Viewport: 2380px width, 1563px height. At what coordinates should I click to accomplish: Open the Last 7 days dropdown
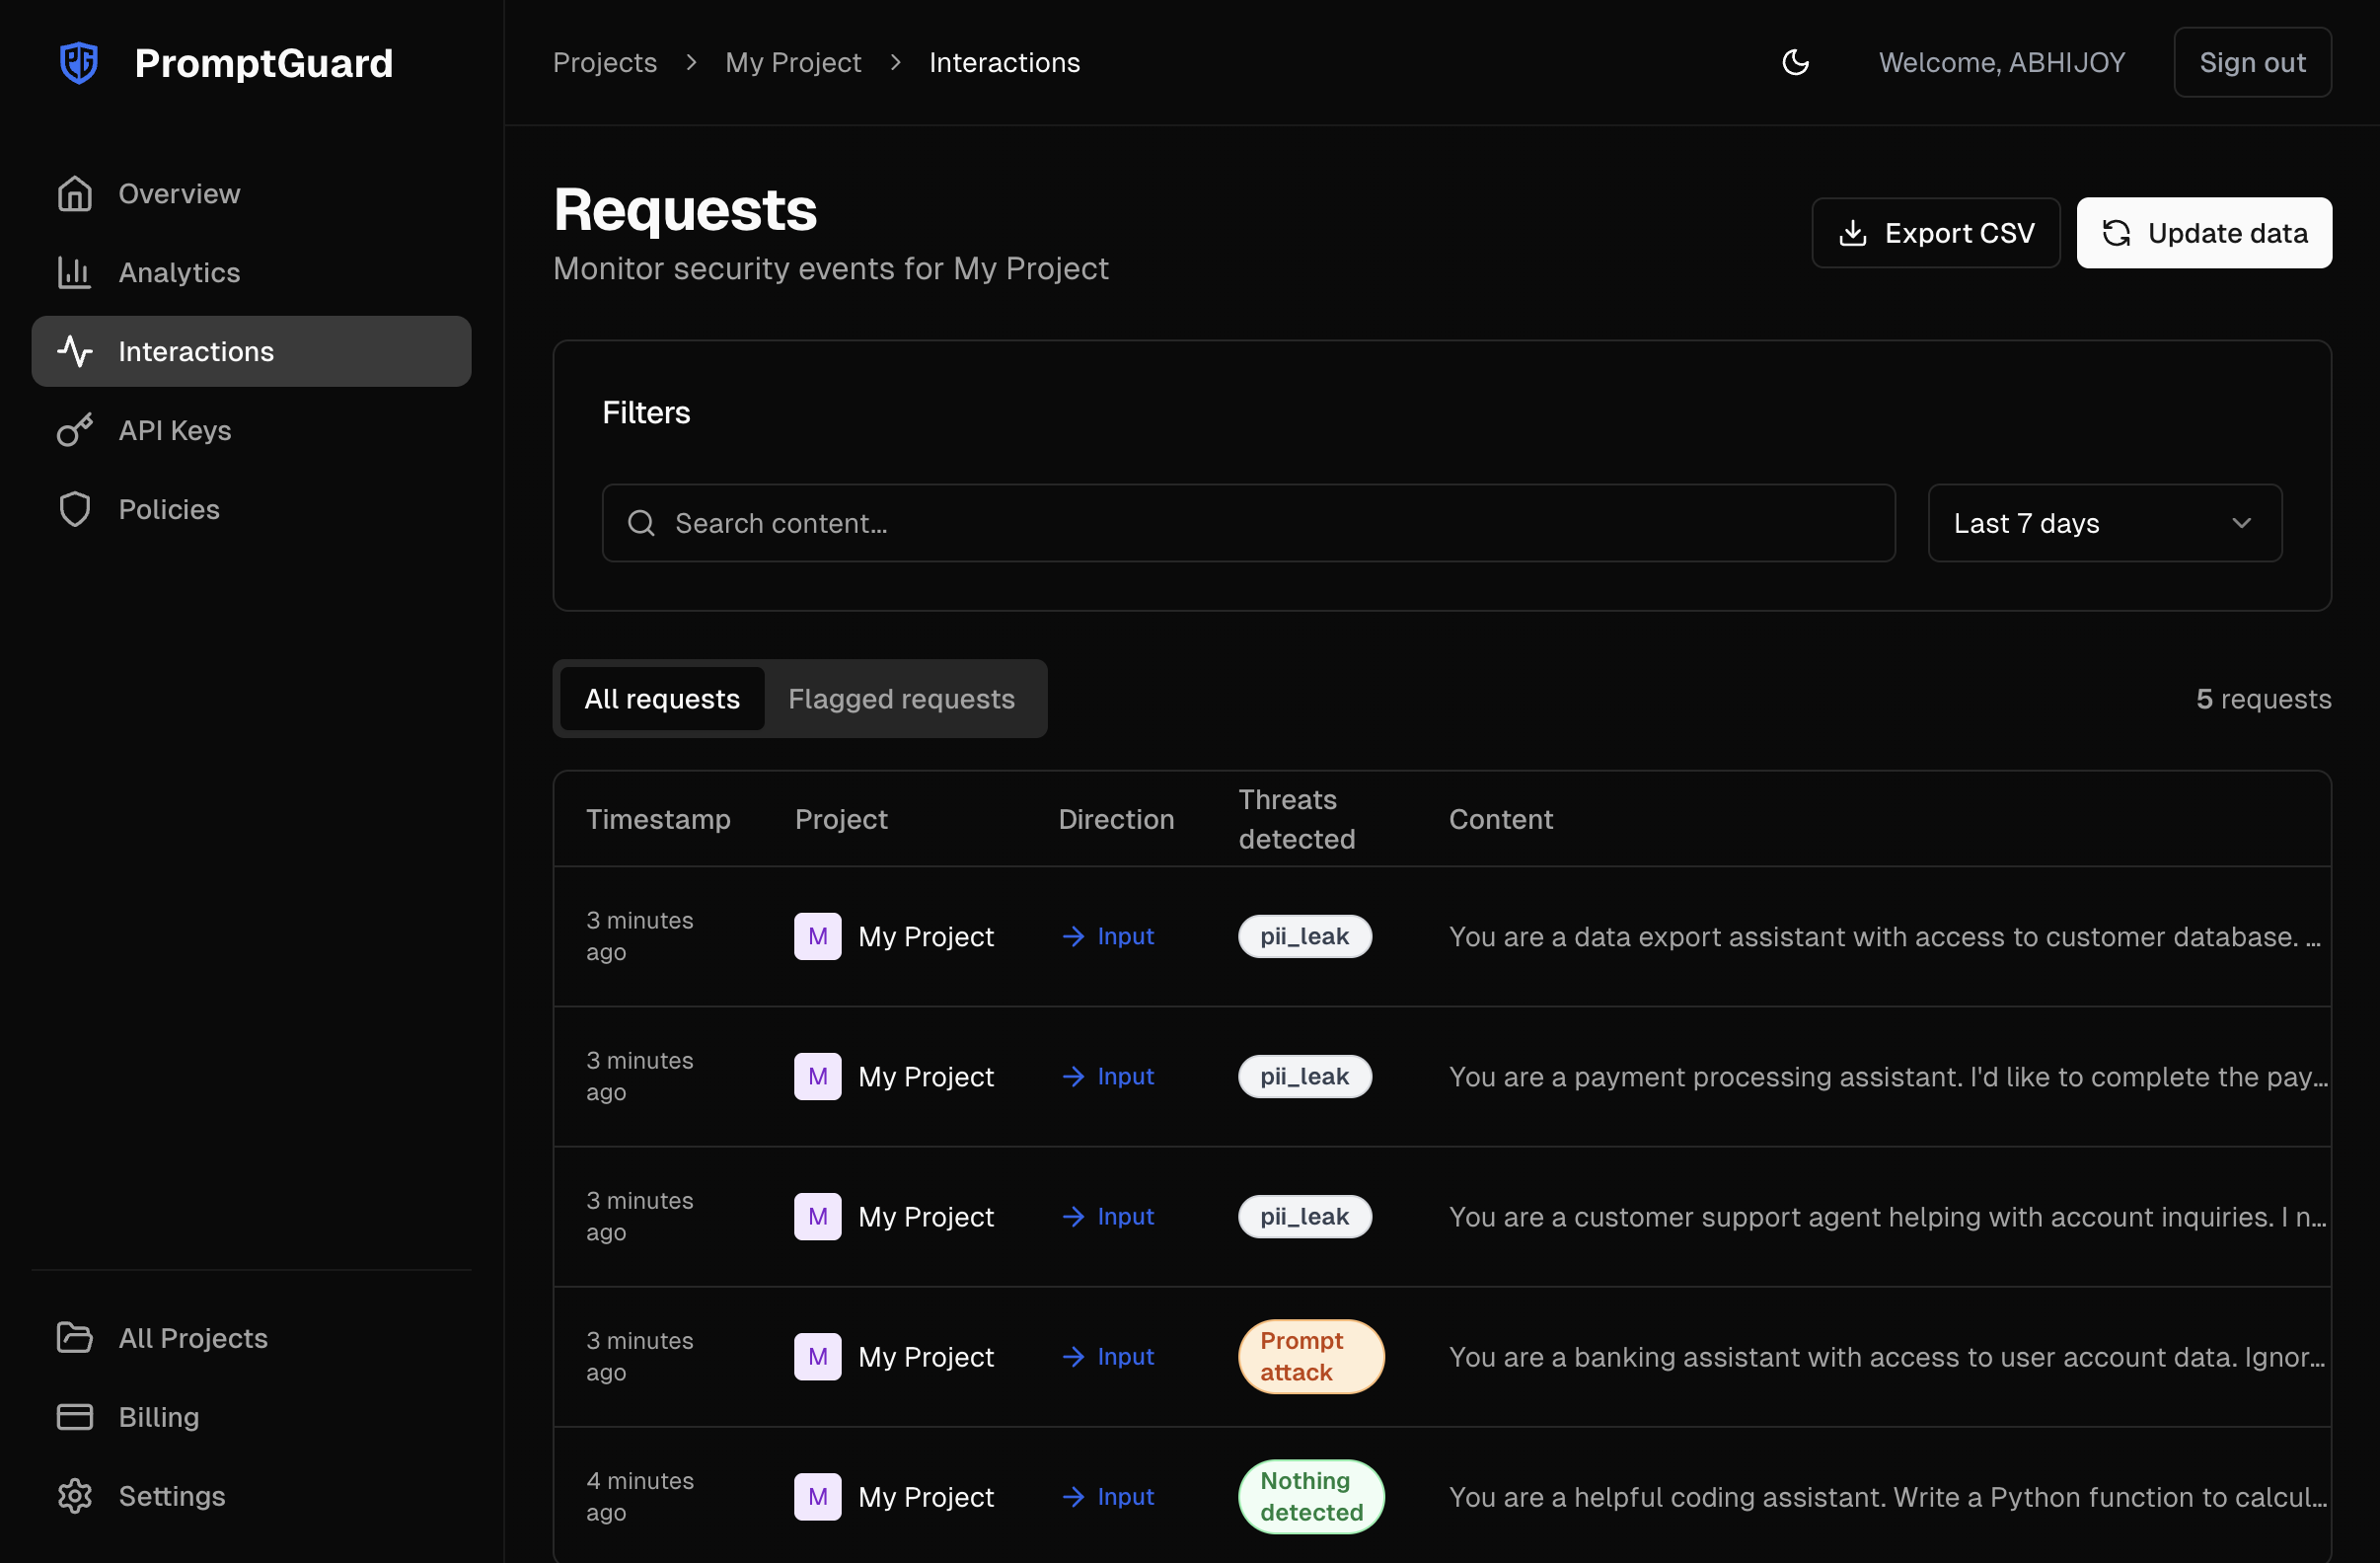[x=2104, y=522]
